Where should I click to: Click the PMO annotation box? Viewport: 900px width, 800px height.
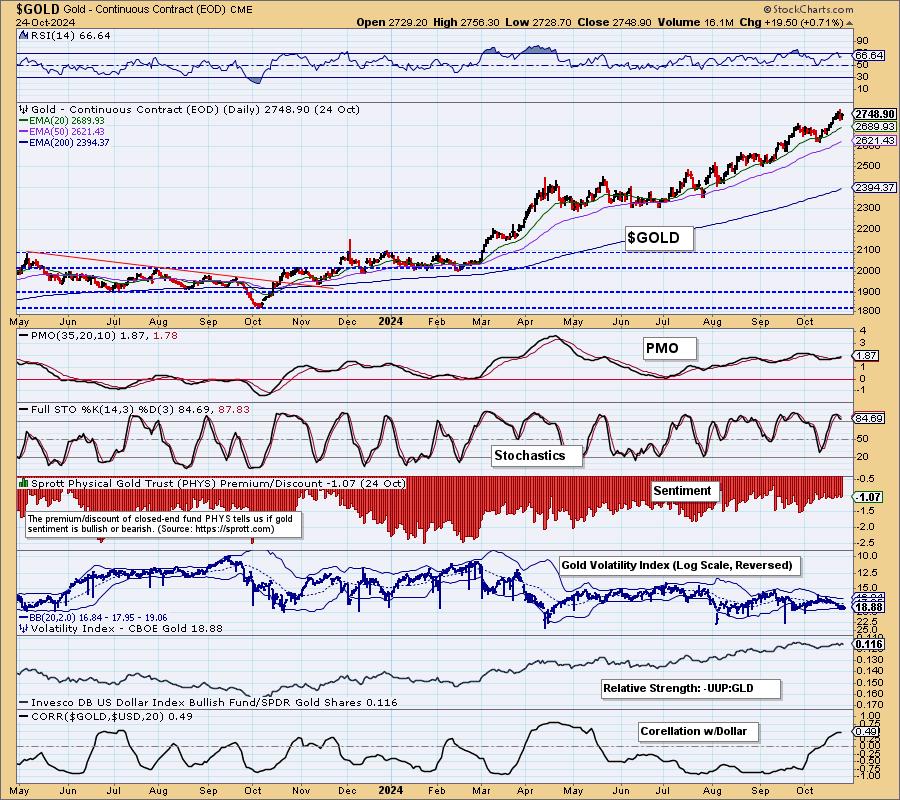click(x=669, y=348)
